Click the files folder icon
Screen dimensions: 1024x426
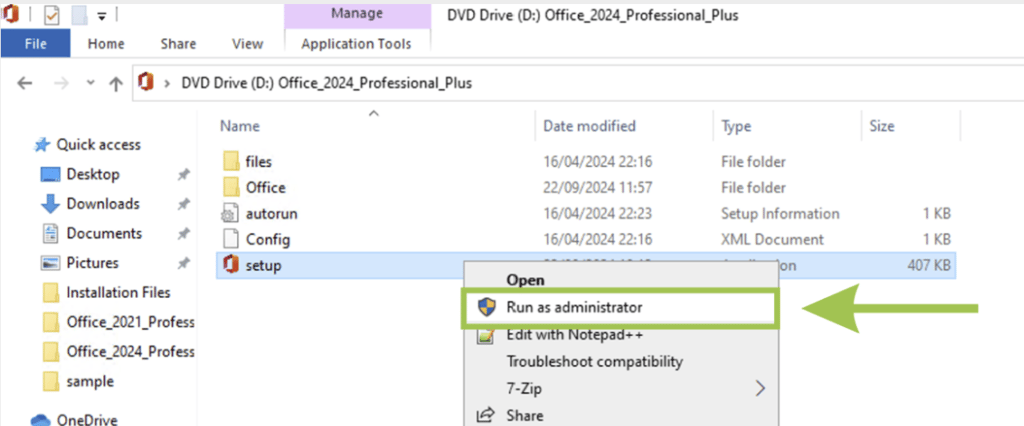pyautogui.click(x=231, y=161)
